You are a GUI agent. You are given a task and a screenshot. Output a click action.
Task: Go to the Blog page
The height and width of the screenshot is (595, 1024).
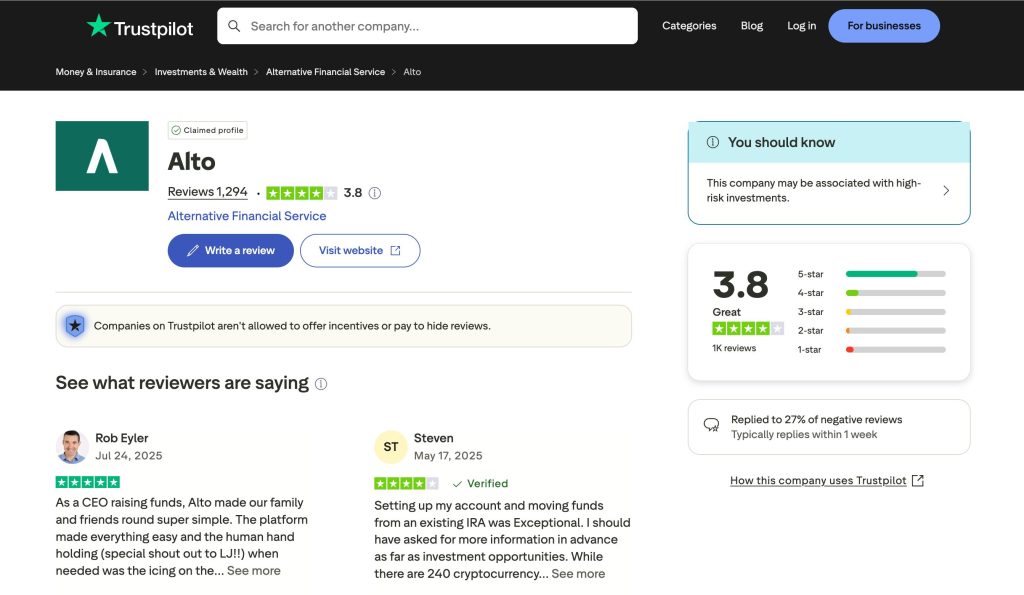pos(752,26)
